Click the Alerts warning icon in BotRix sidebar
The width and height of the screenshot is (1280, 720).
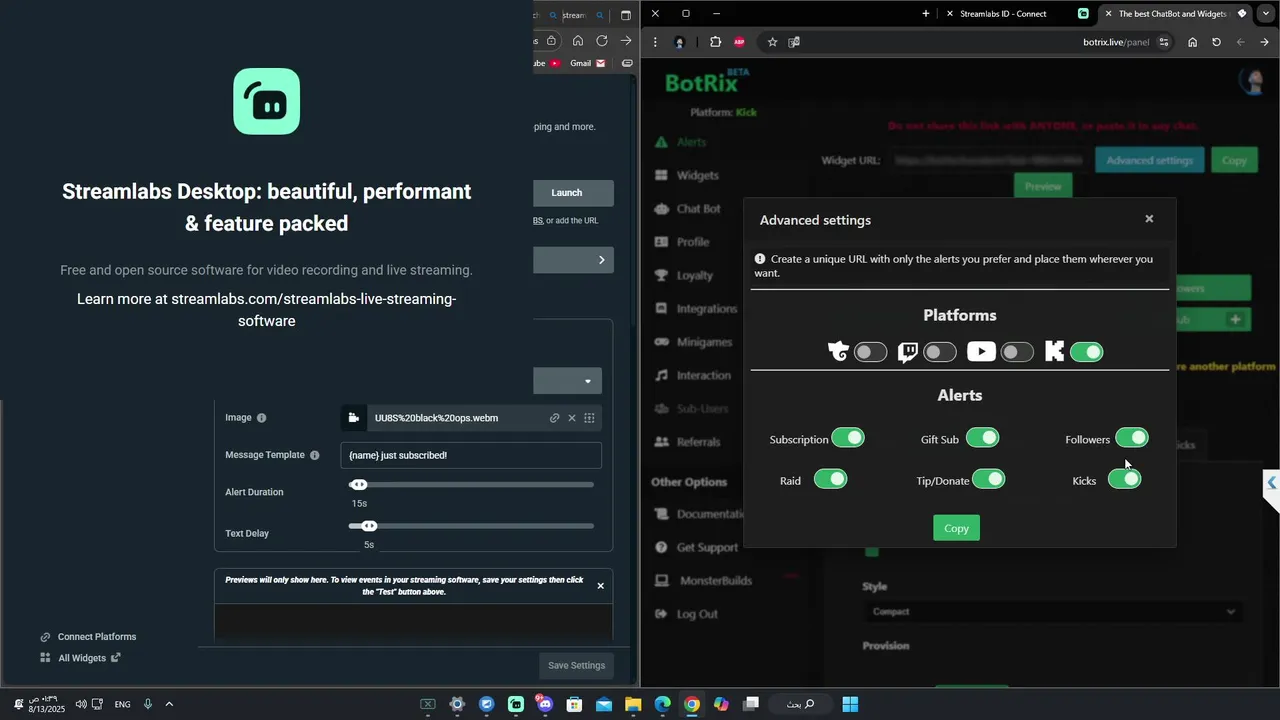[661, 142]
